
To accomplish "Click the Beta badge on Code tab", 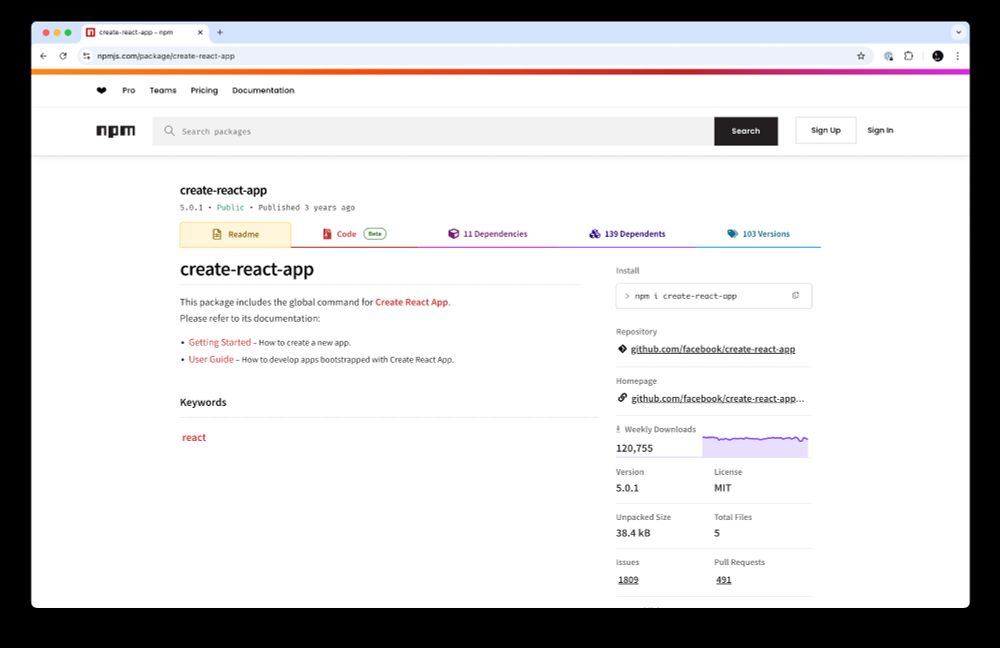I will click(375, 233).
